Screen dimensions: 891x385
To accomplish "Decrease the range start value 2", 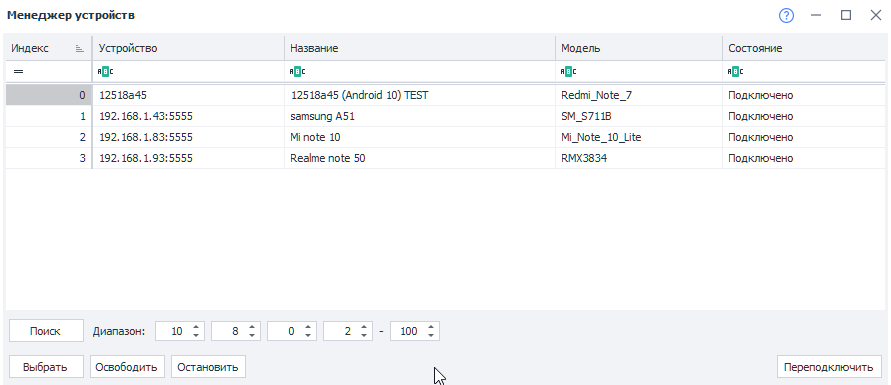I will point(364,335).
